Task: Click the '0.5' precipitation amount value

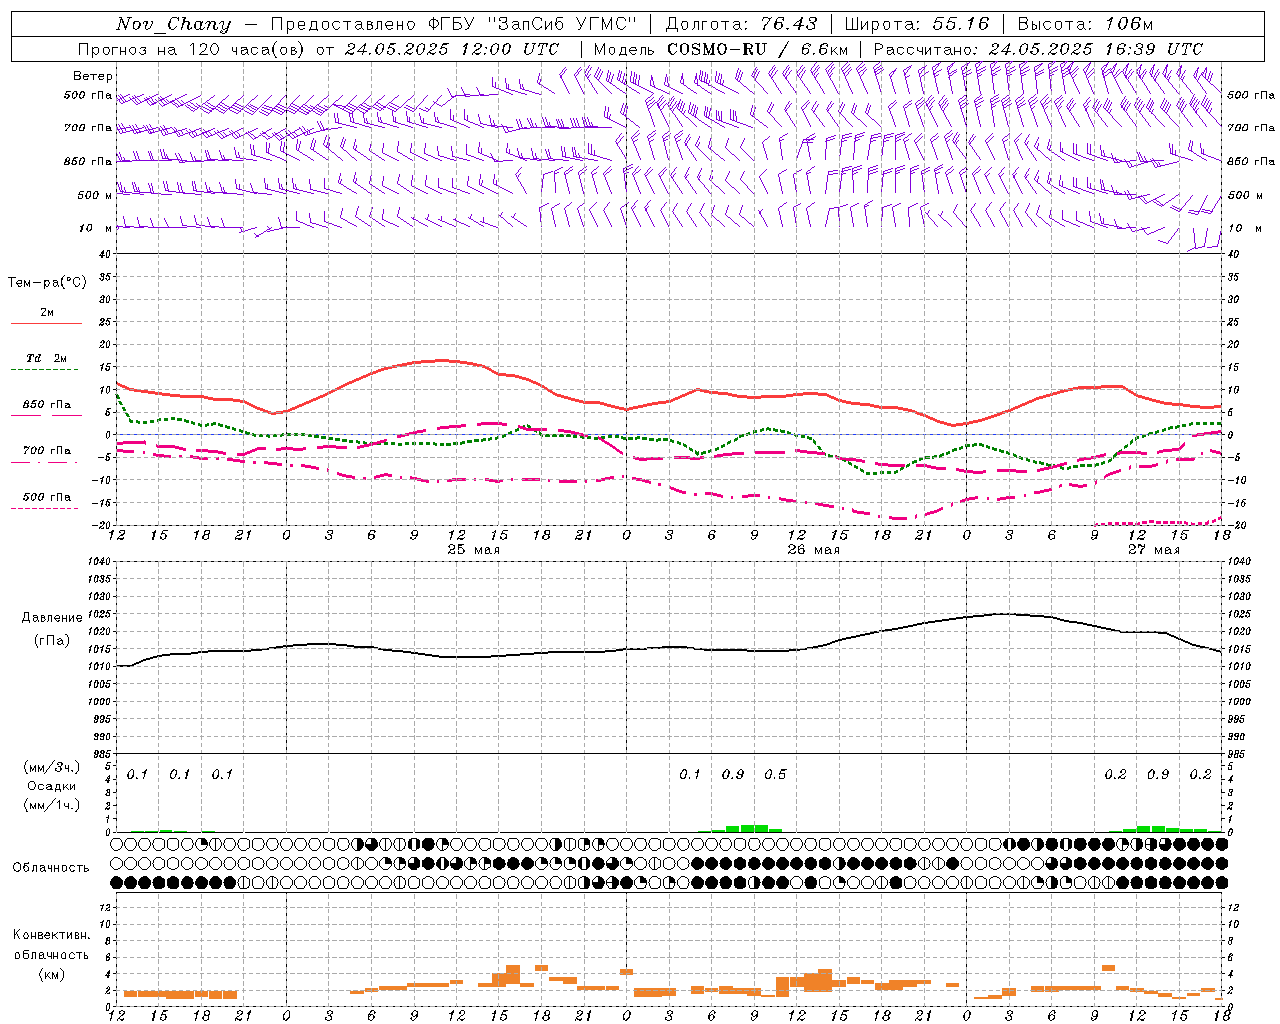Action: [775, 775]
